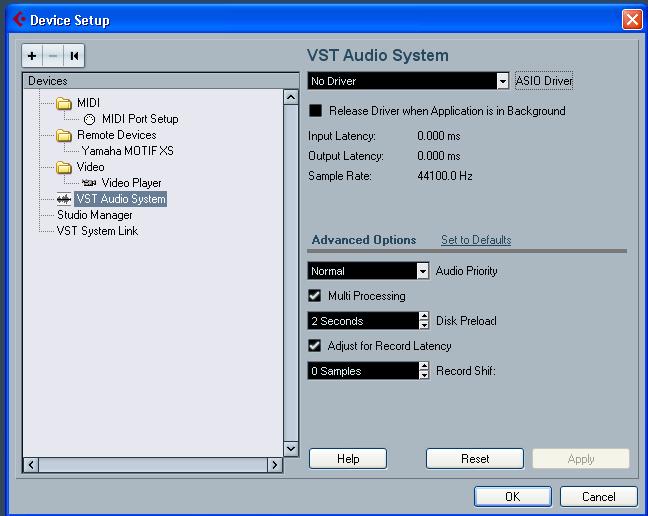Image resolution: width=648 pixels, height=516 pixels.
Task: Click the Video Player camera icon
Action: [x=89, y=183]
